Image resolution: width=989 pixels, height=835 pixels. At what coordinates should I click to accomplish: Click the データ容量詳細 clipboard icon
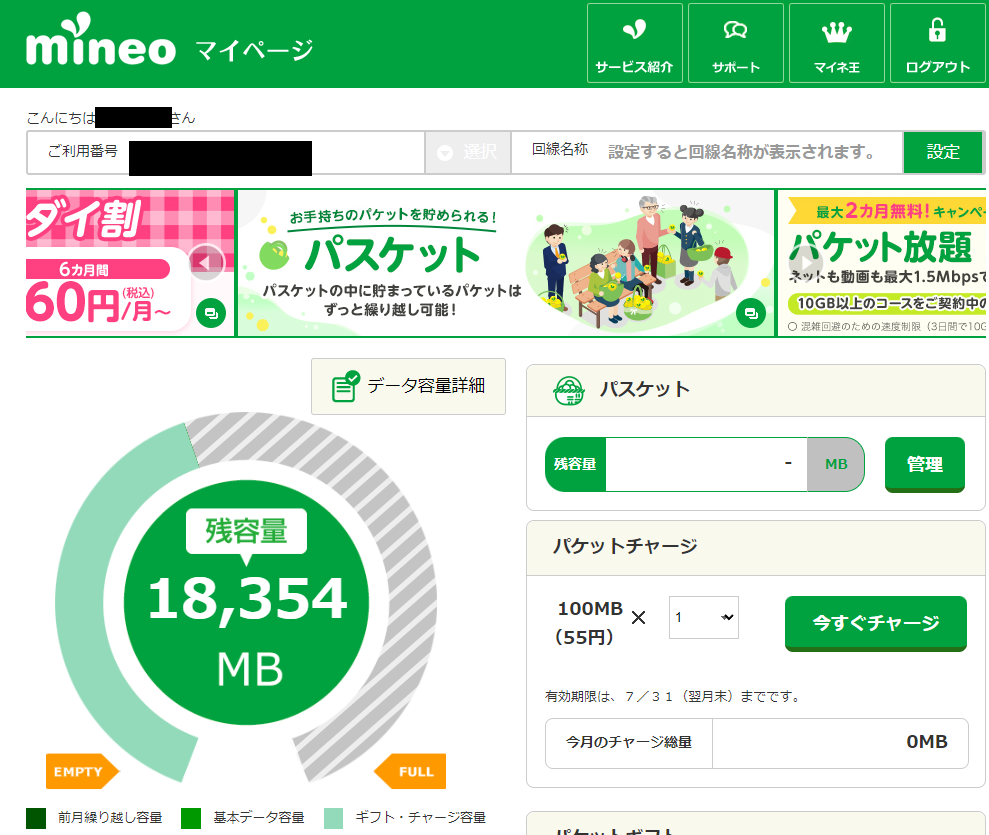(346, 386)
